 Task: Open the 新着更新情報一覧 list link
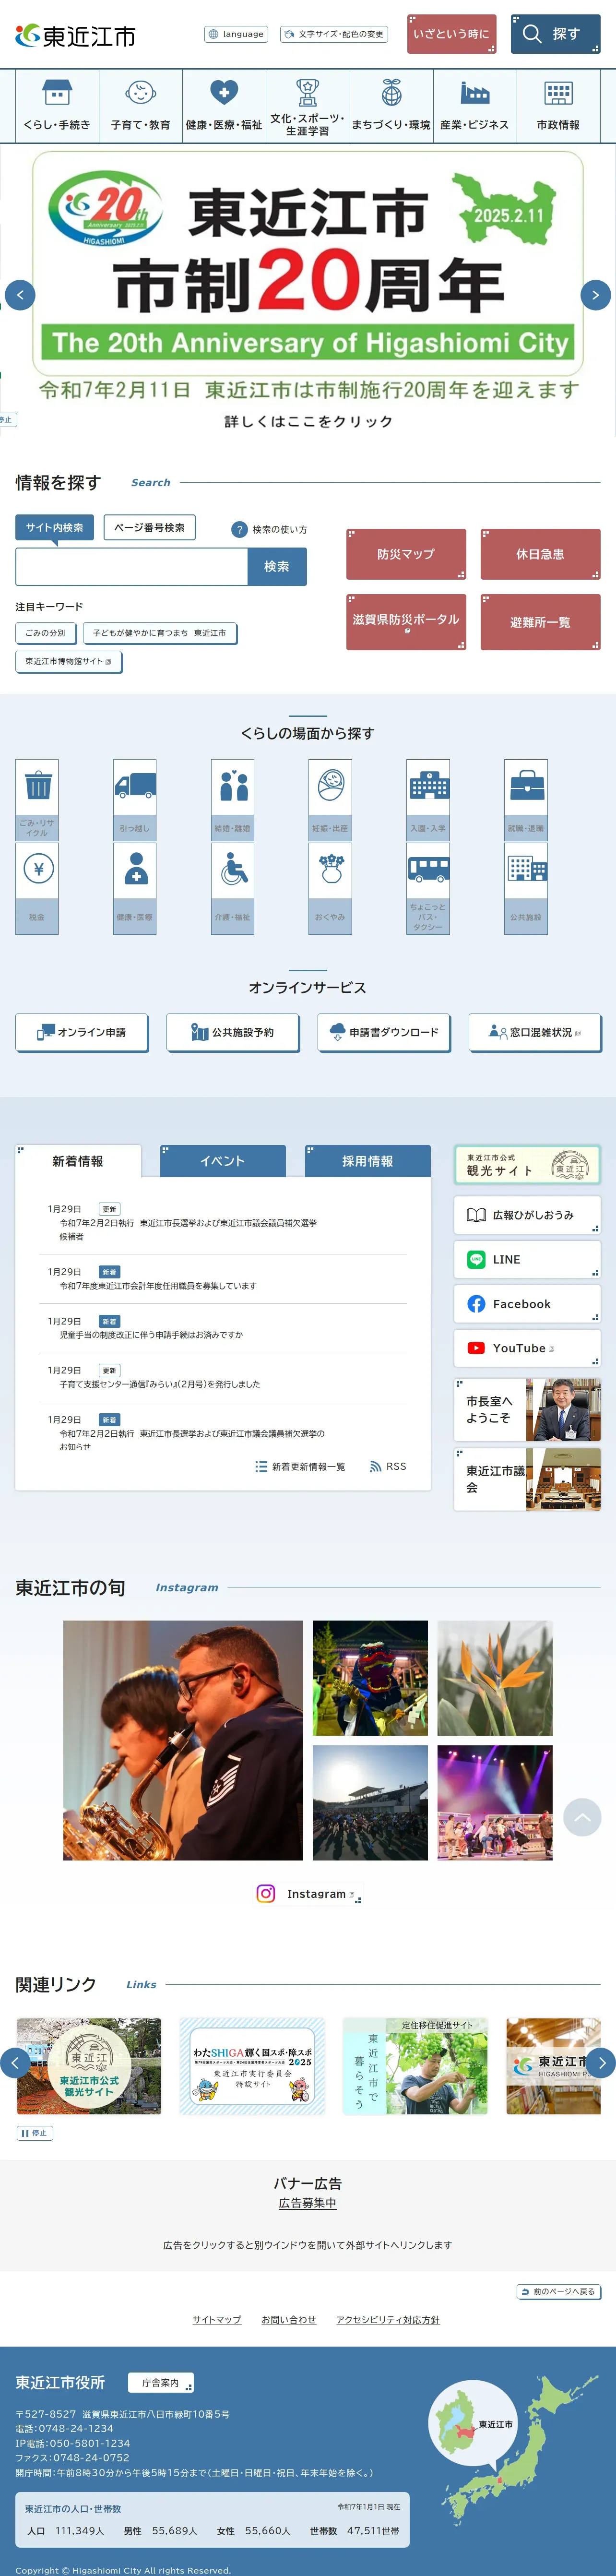[x=300, y=1467]
